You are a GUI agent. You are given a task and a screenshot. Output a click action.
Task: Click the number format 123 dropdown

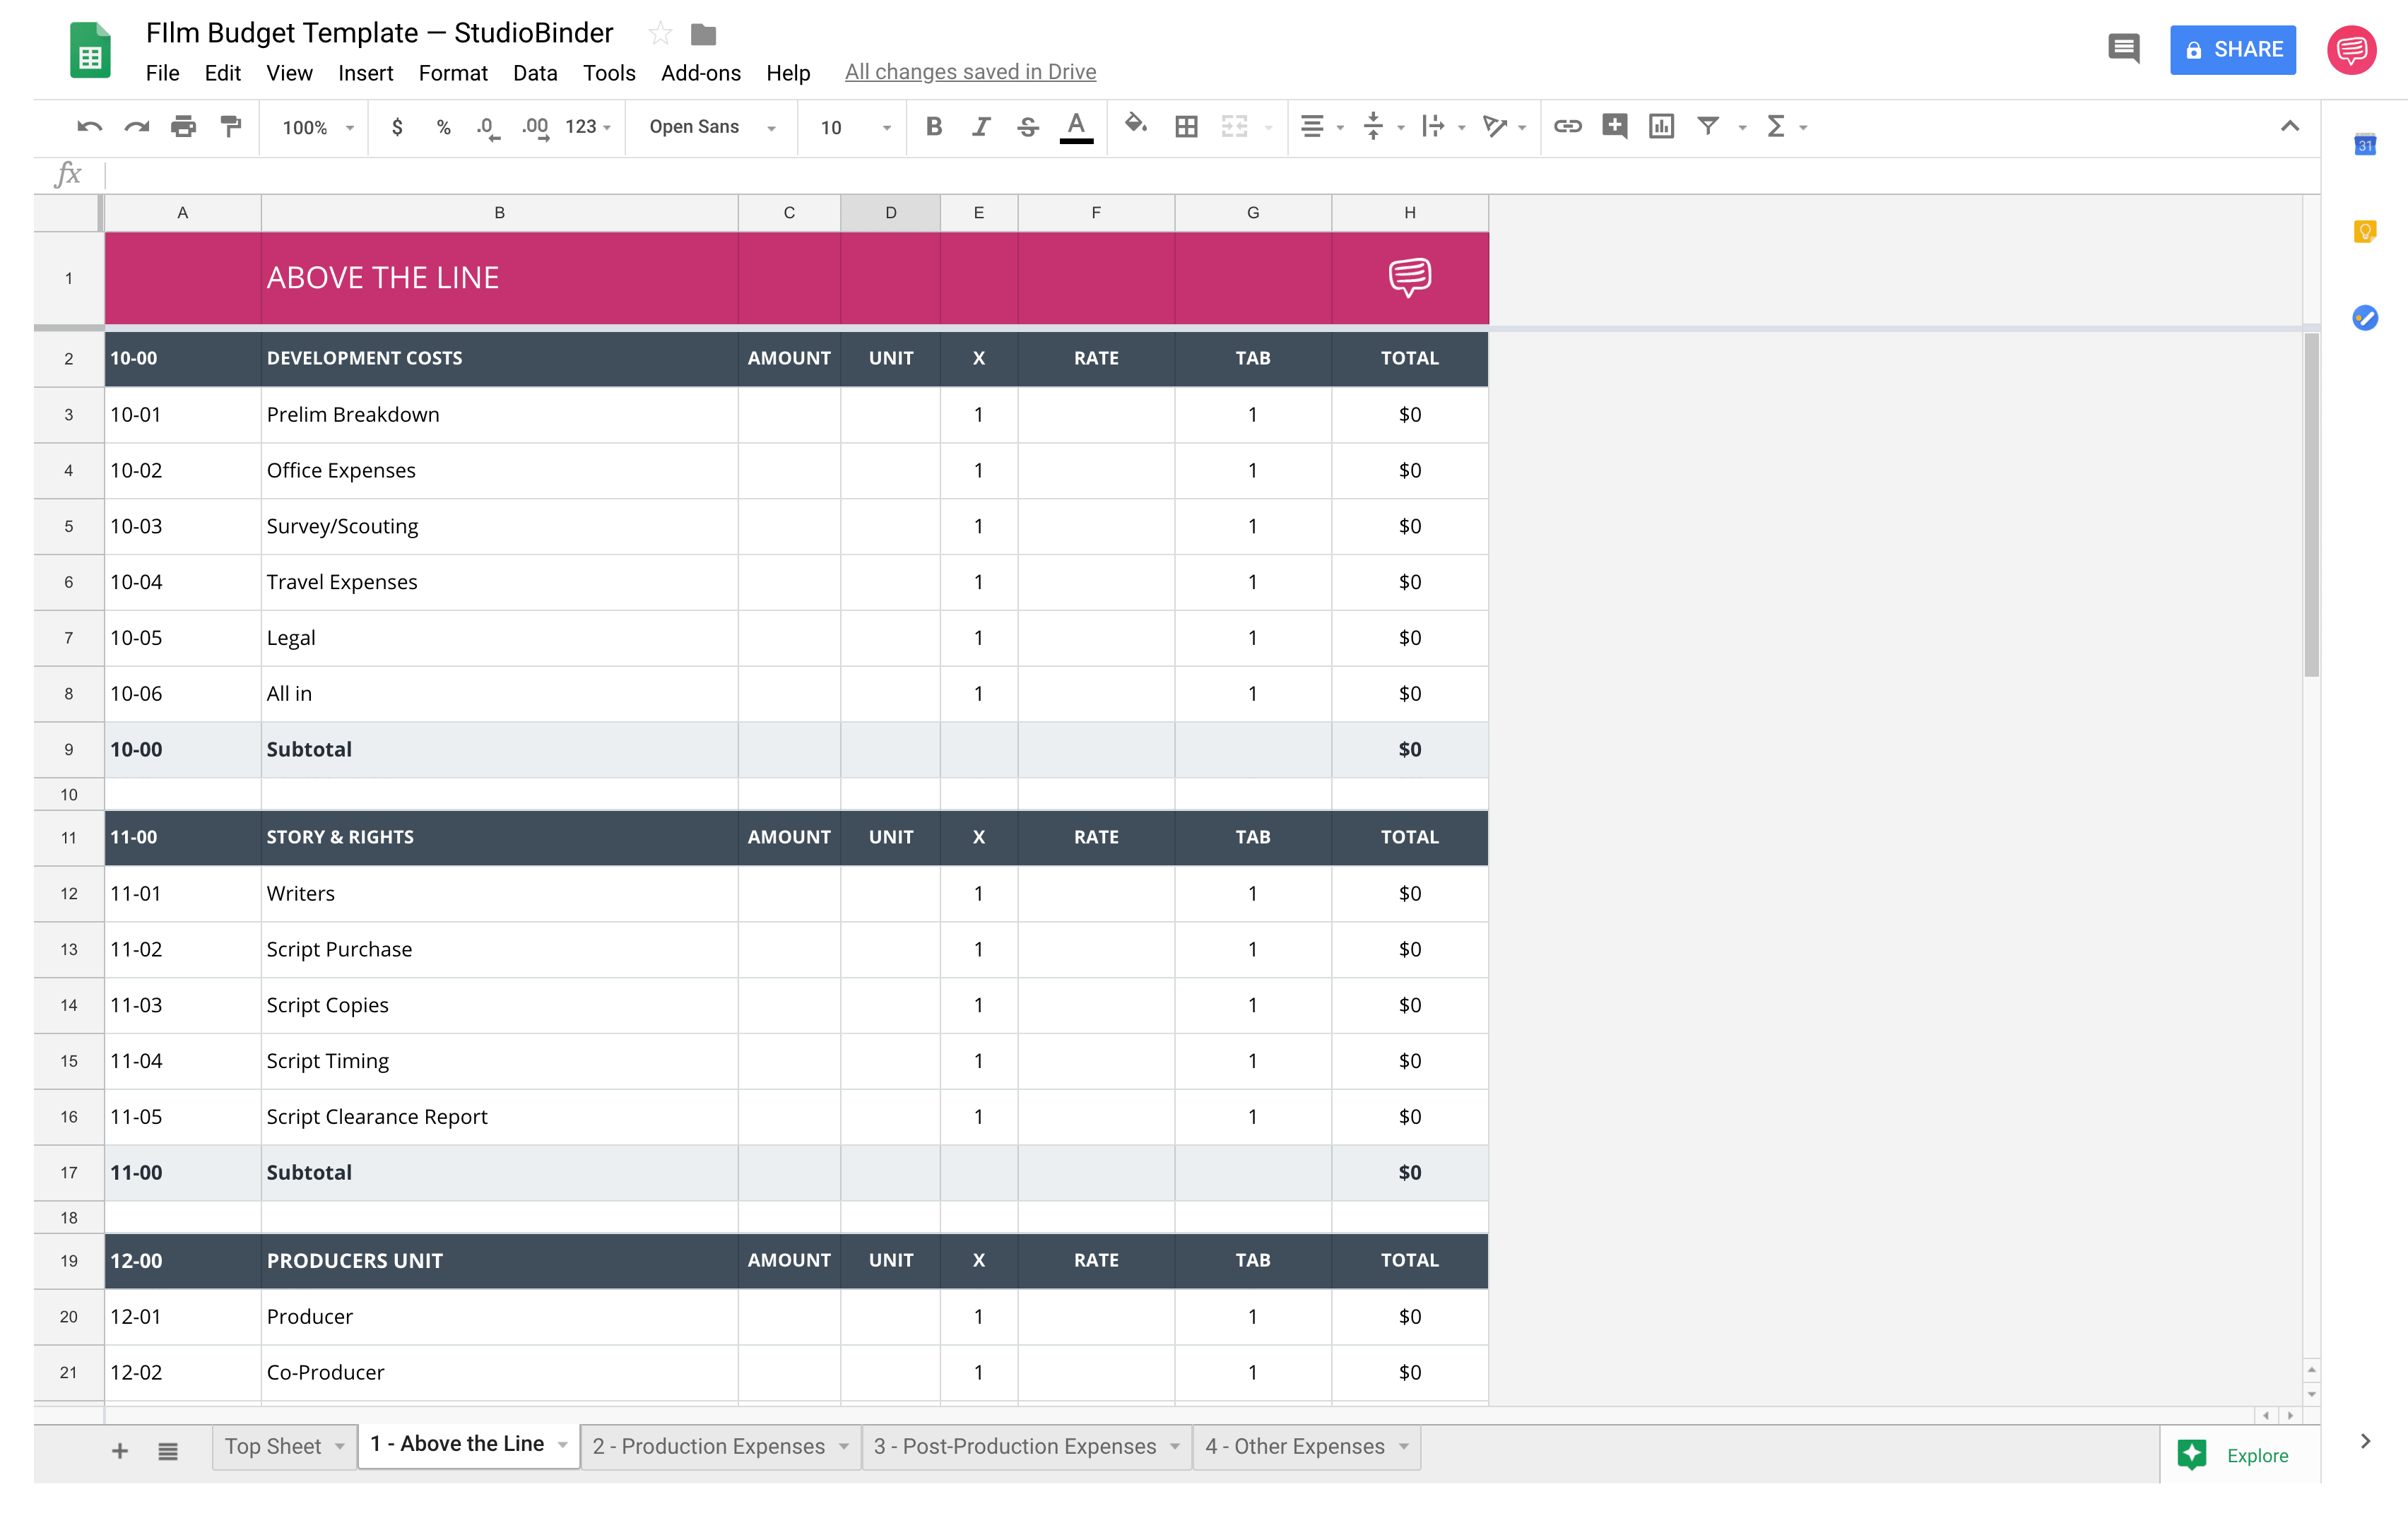[588, 124]
